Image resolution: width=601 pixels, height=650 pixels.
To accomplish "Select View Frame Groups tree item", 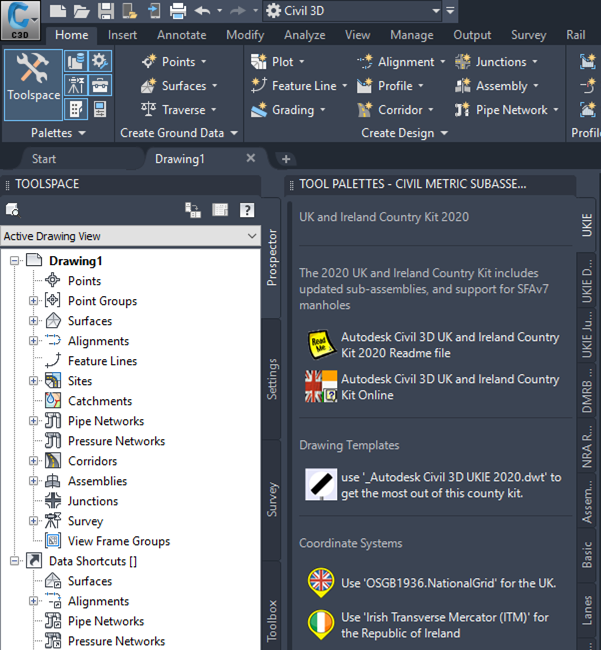I will tap(119, 541).
